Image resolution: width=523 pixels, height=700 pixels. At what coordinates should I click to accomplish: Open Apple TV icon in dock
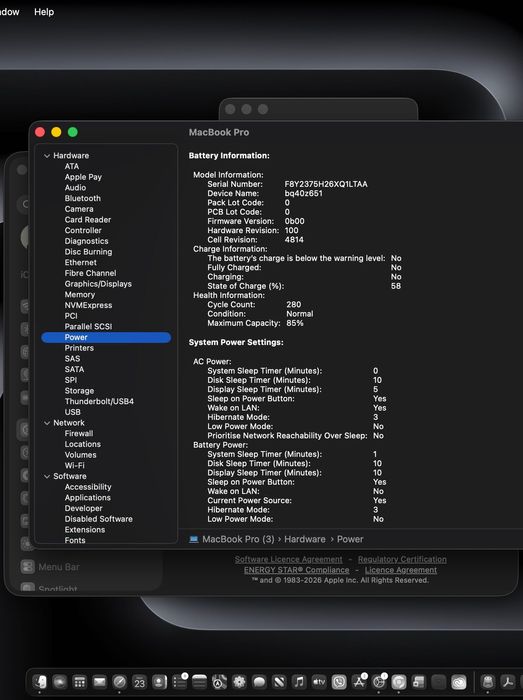[x=319, y=682]
